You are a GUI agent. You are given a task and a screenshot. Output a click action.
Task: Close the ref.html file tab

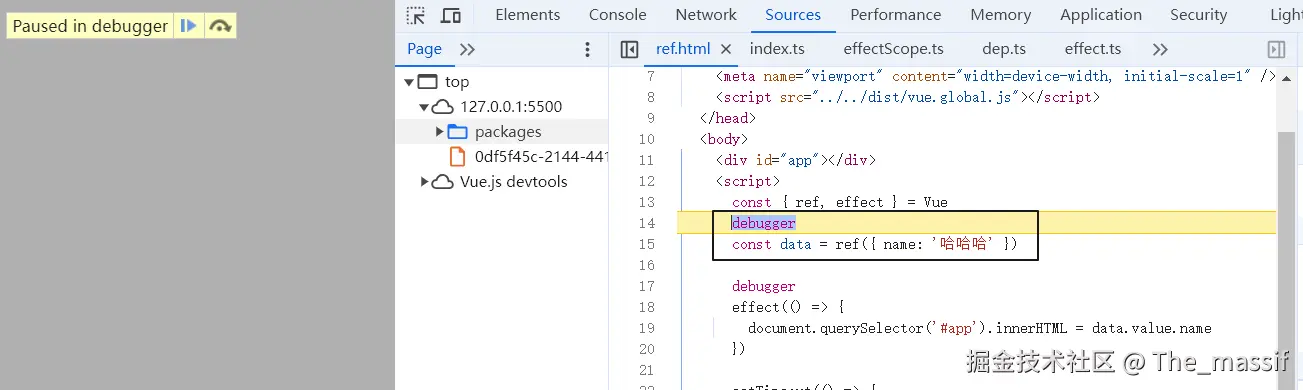tap(726, 49)
